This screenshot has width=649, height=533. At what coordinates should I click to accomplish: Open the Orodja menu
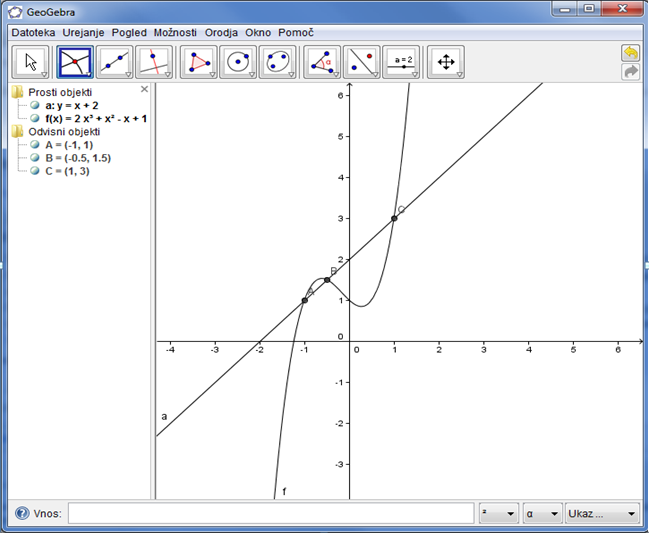221,32
